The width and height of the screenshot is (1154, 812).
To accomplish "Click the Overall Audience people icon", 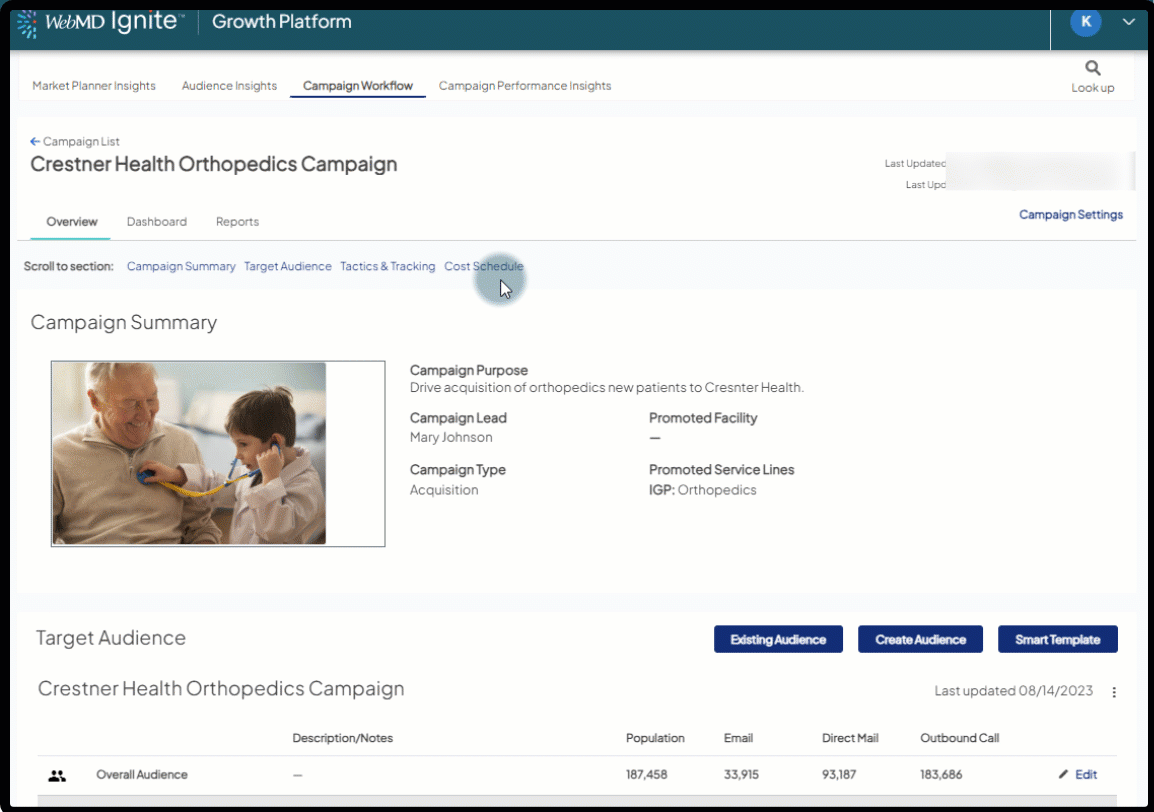I will [57, 775].
